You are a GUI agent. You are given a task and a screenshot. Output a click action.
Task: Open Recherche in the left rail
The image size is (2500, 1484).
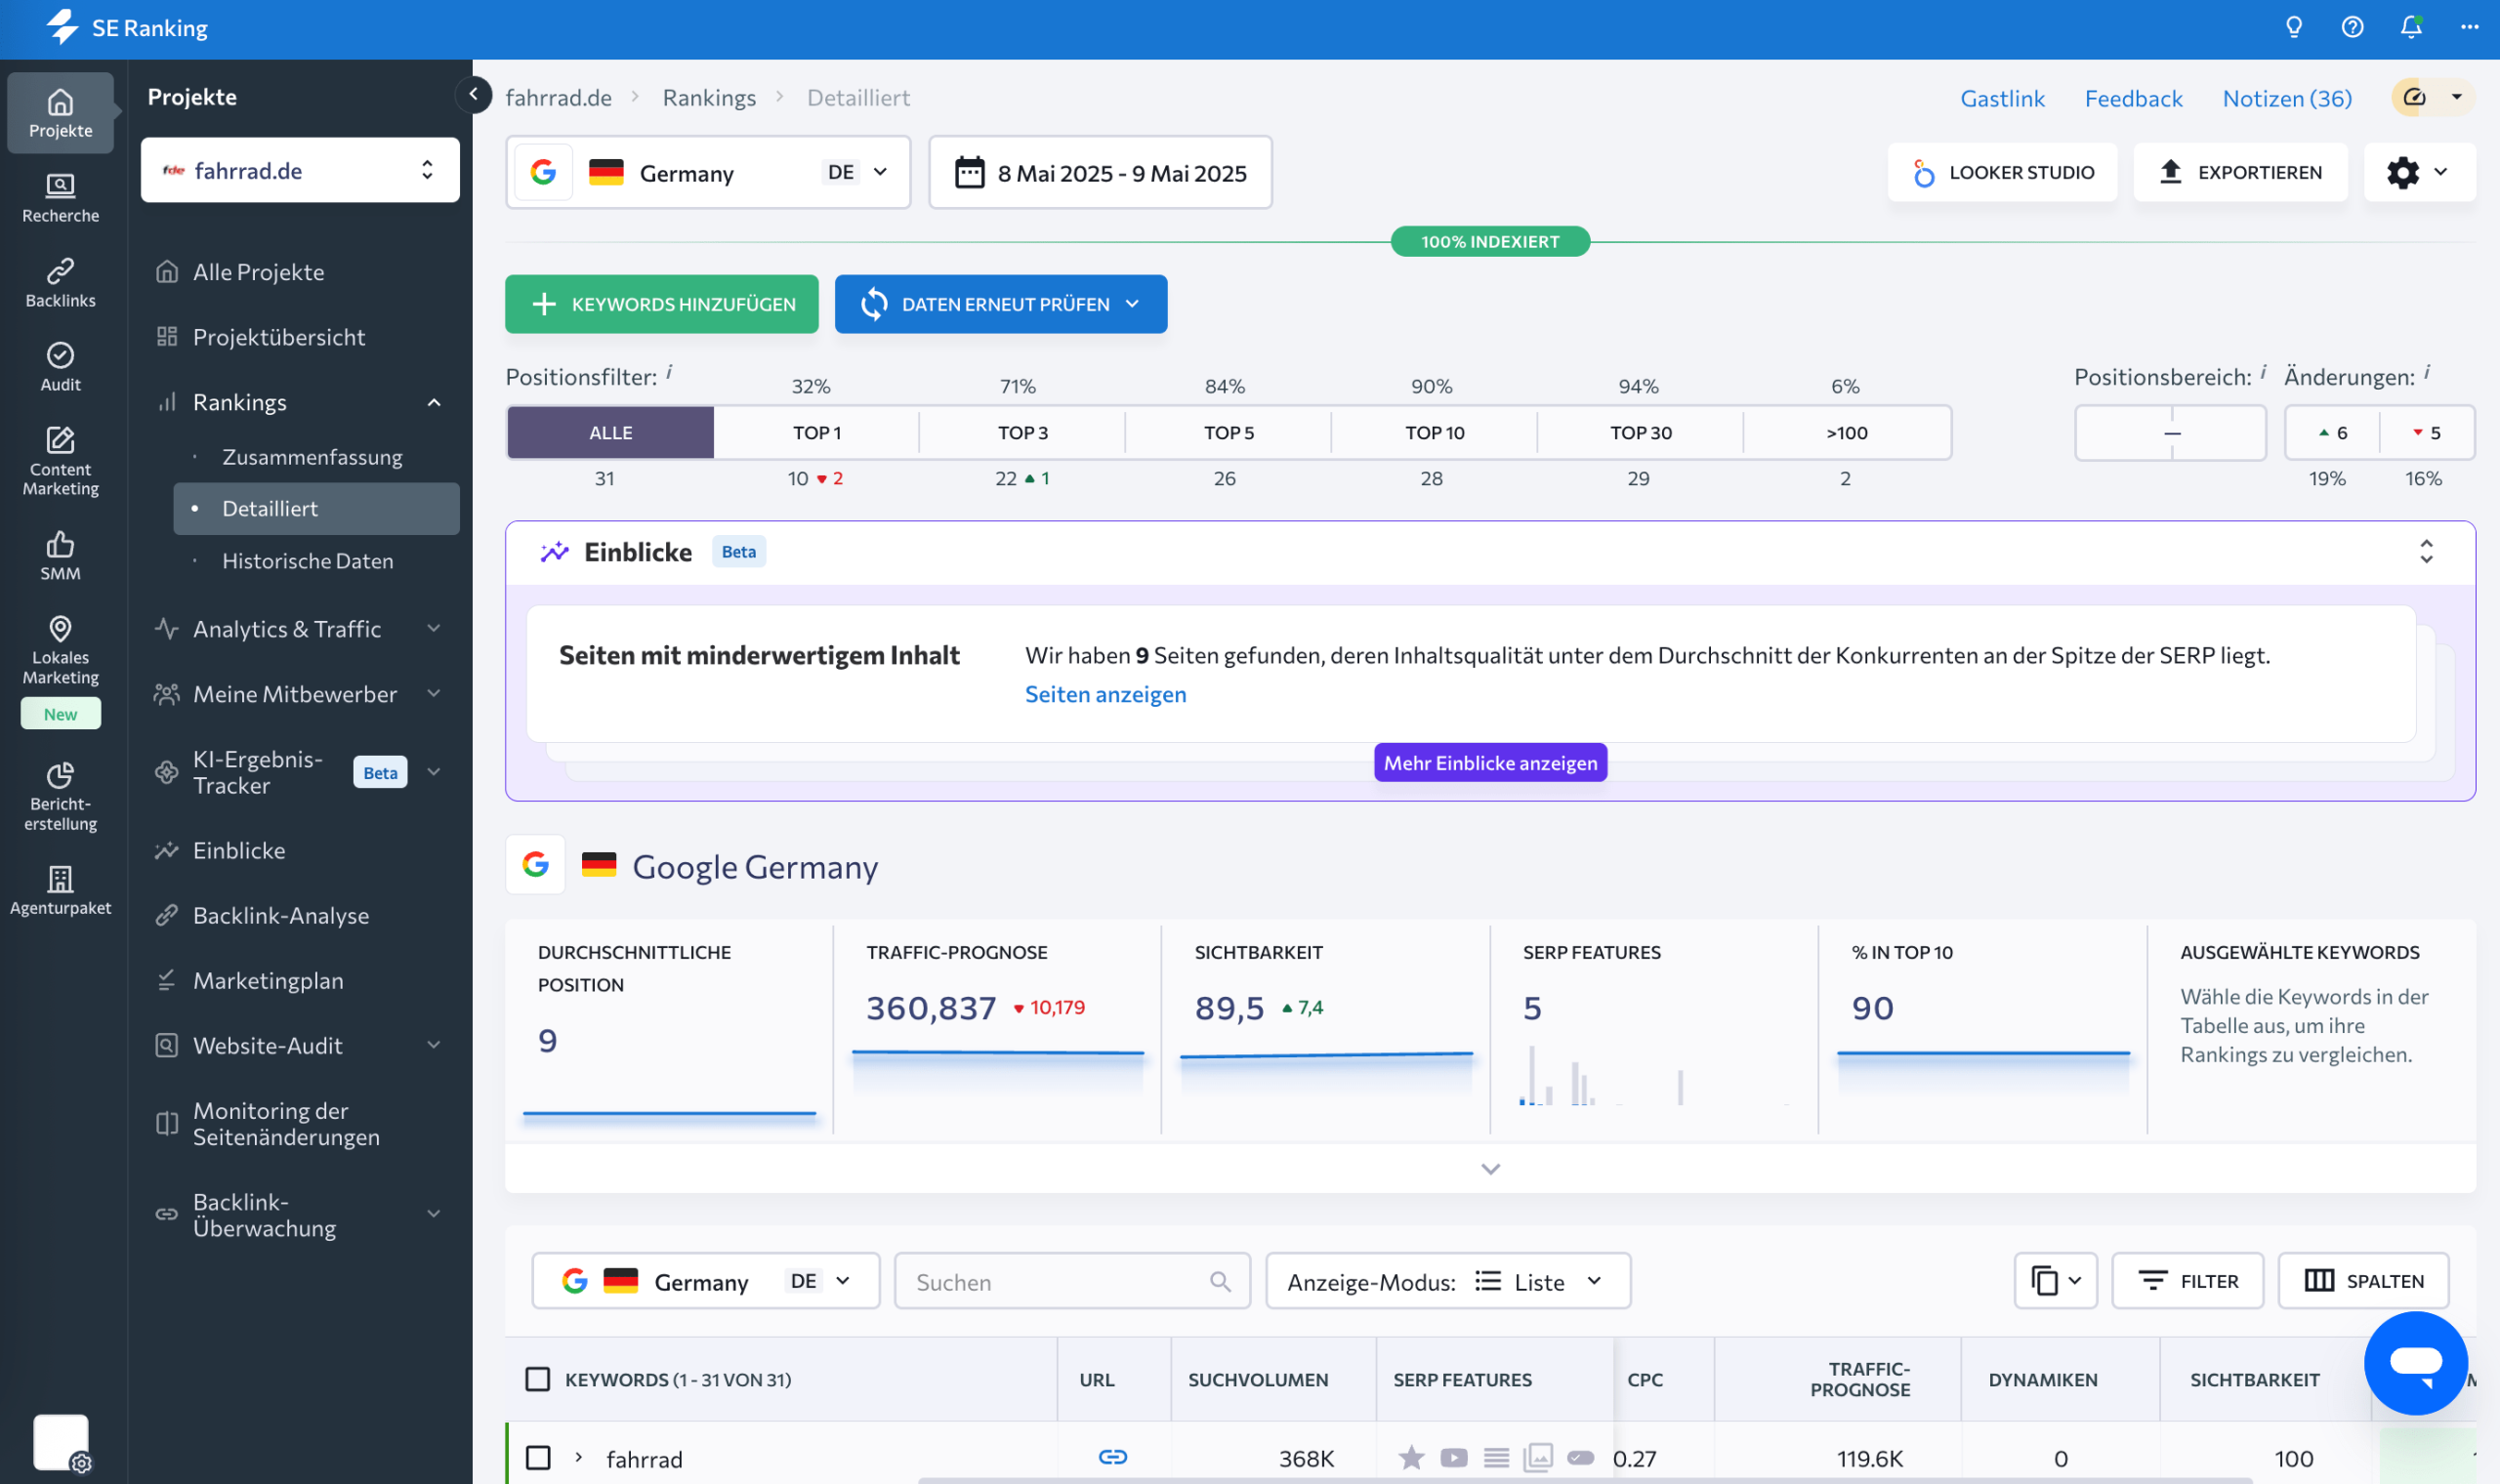[x=60, y=198]
